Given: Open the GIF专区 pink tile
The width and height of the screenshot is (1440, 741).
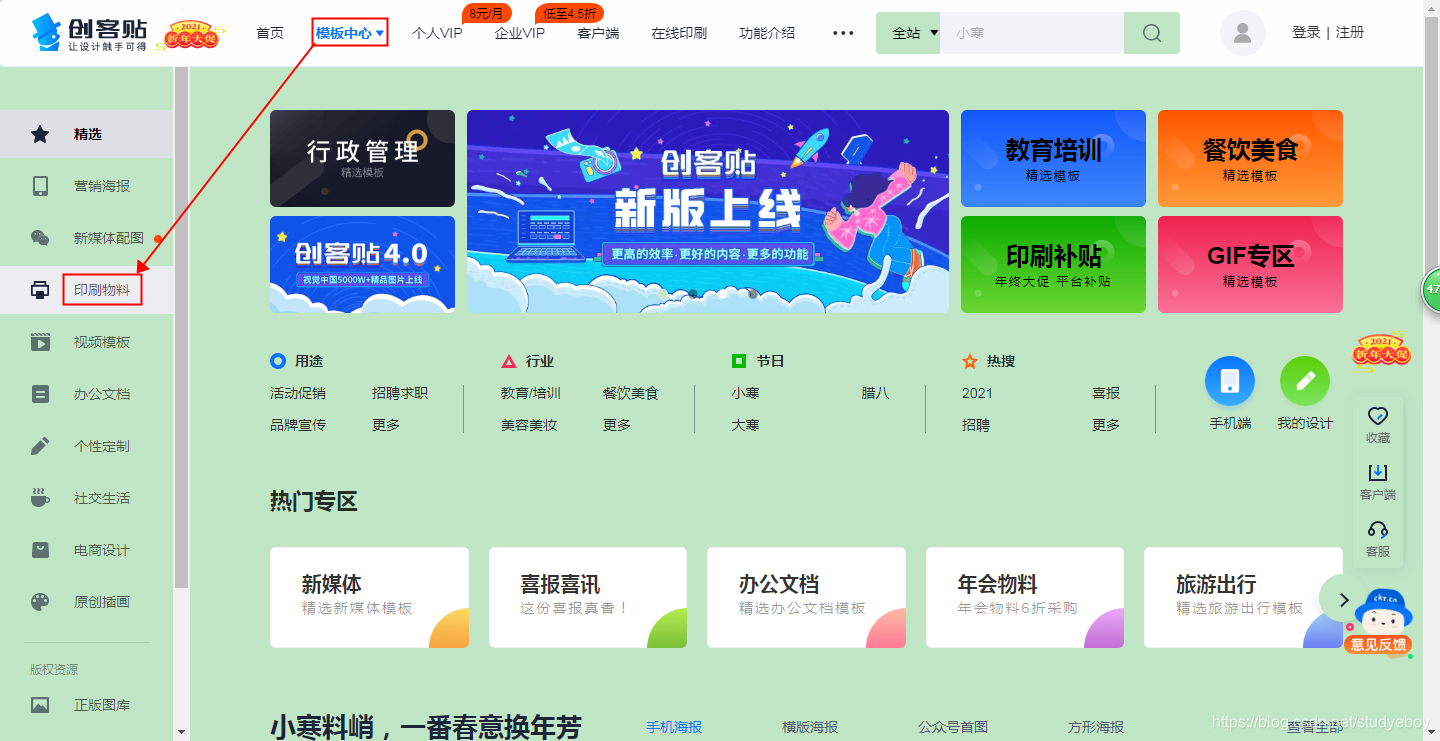Looking at the screenshot, I should (x=1250, y=264).
